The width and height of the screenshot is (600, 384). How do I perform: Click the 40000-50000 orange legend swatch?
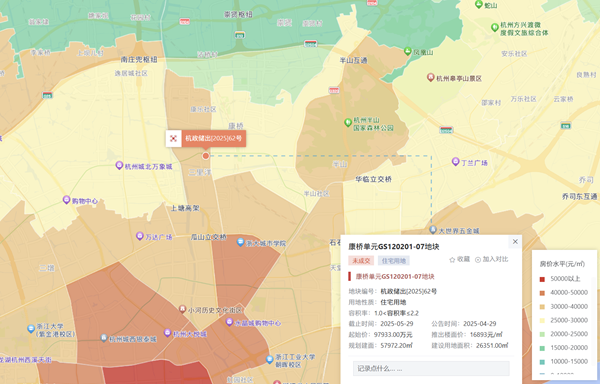542,293
